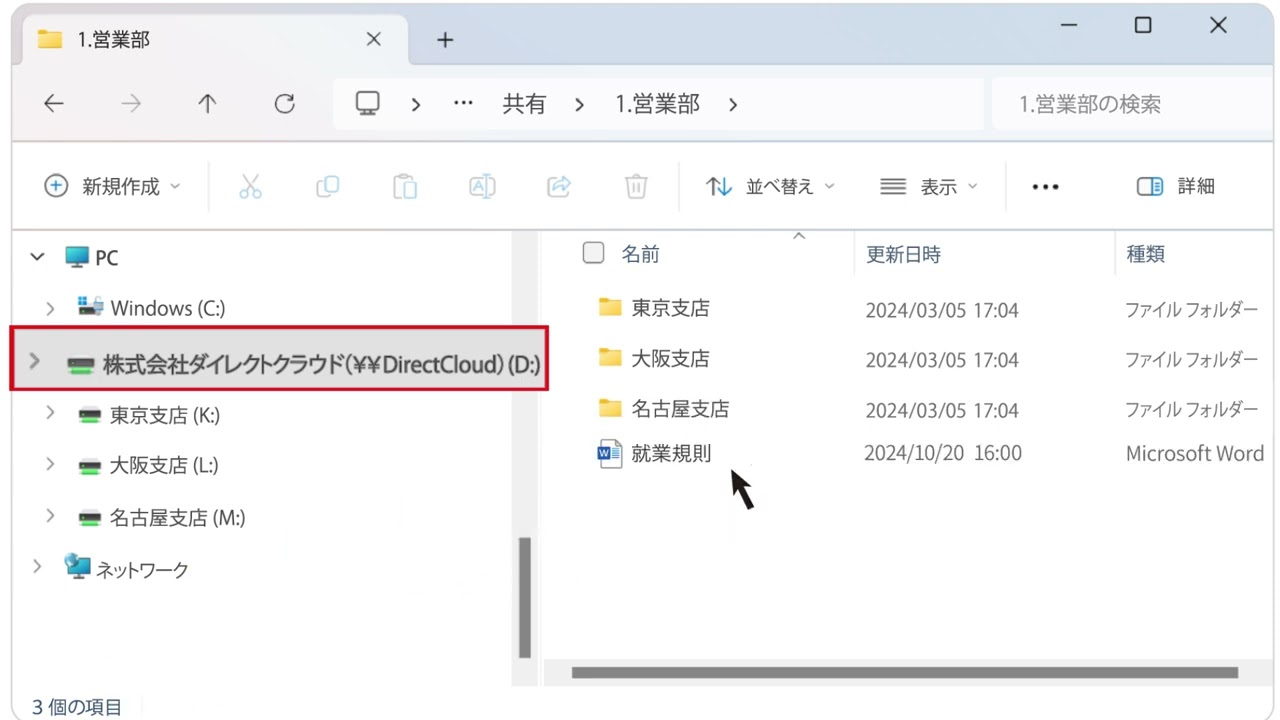
Task: Expand the ネットワーク tree node
Action: coord(37,566)
